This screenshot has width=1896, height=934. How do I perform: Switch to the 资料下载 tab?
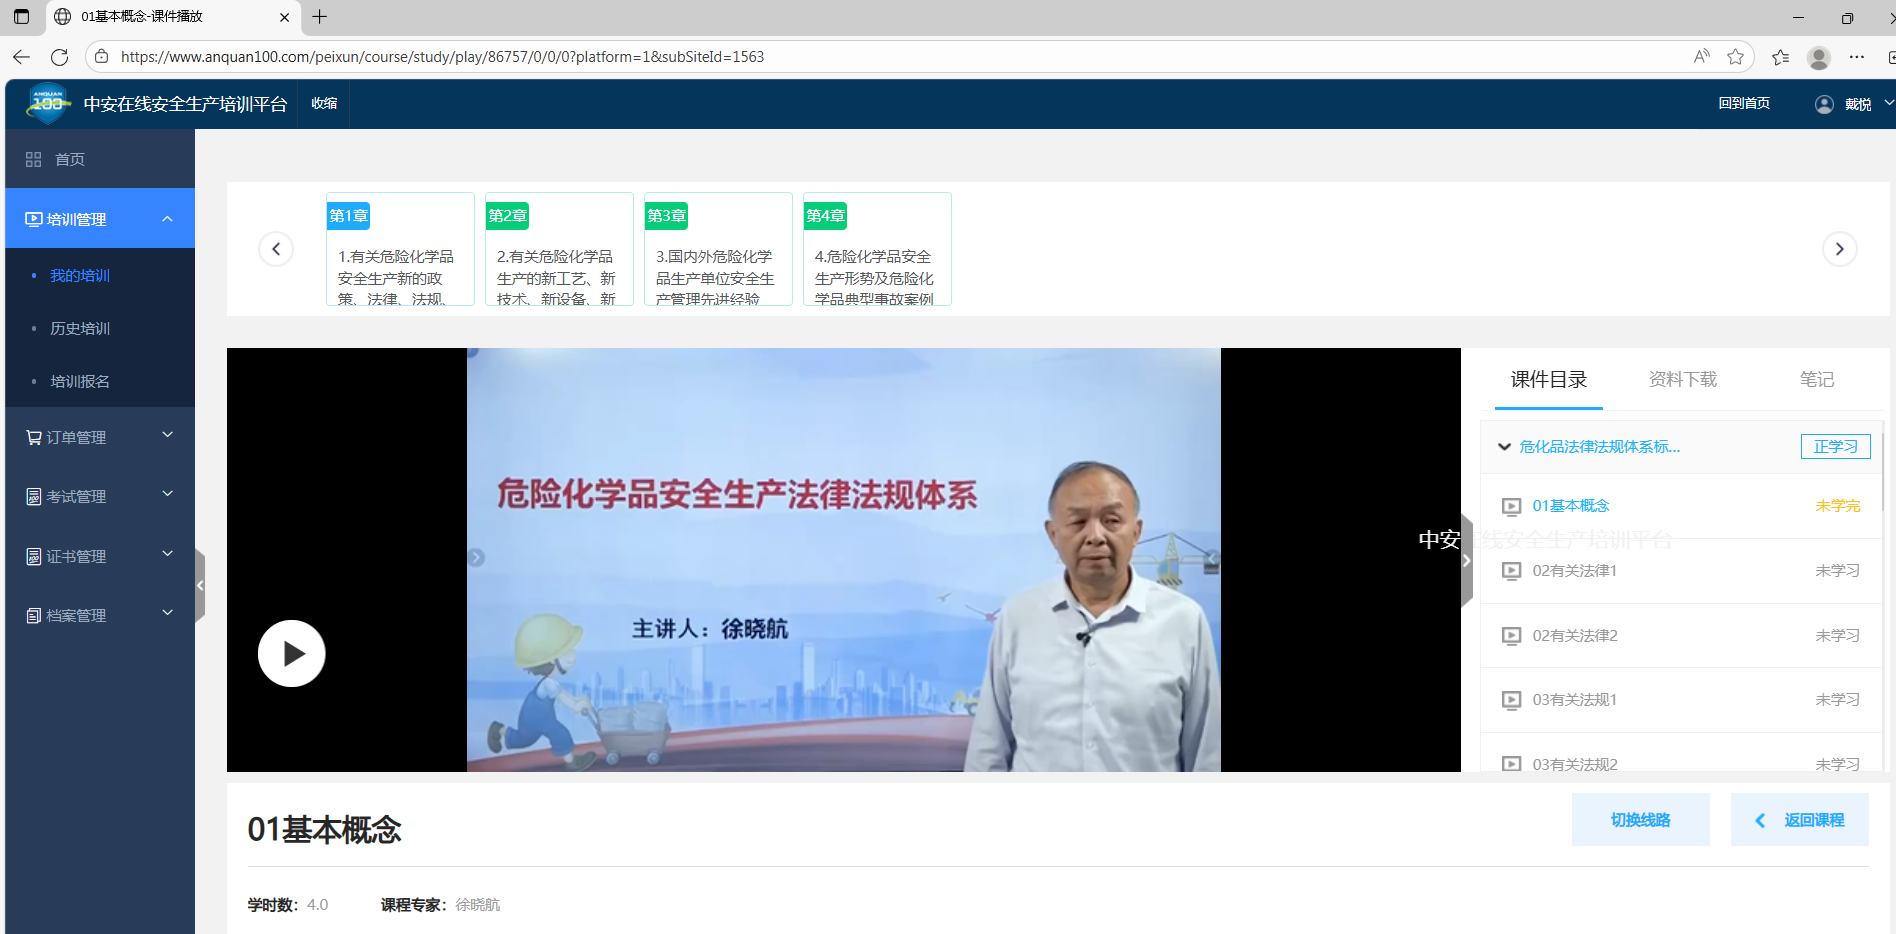coord(1682,379)
